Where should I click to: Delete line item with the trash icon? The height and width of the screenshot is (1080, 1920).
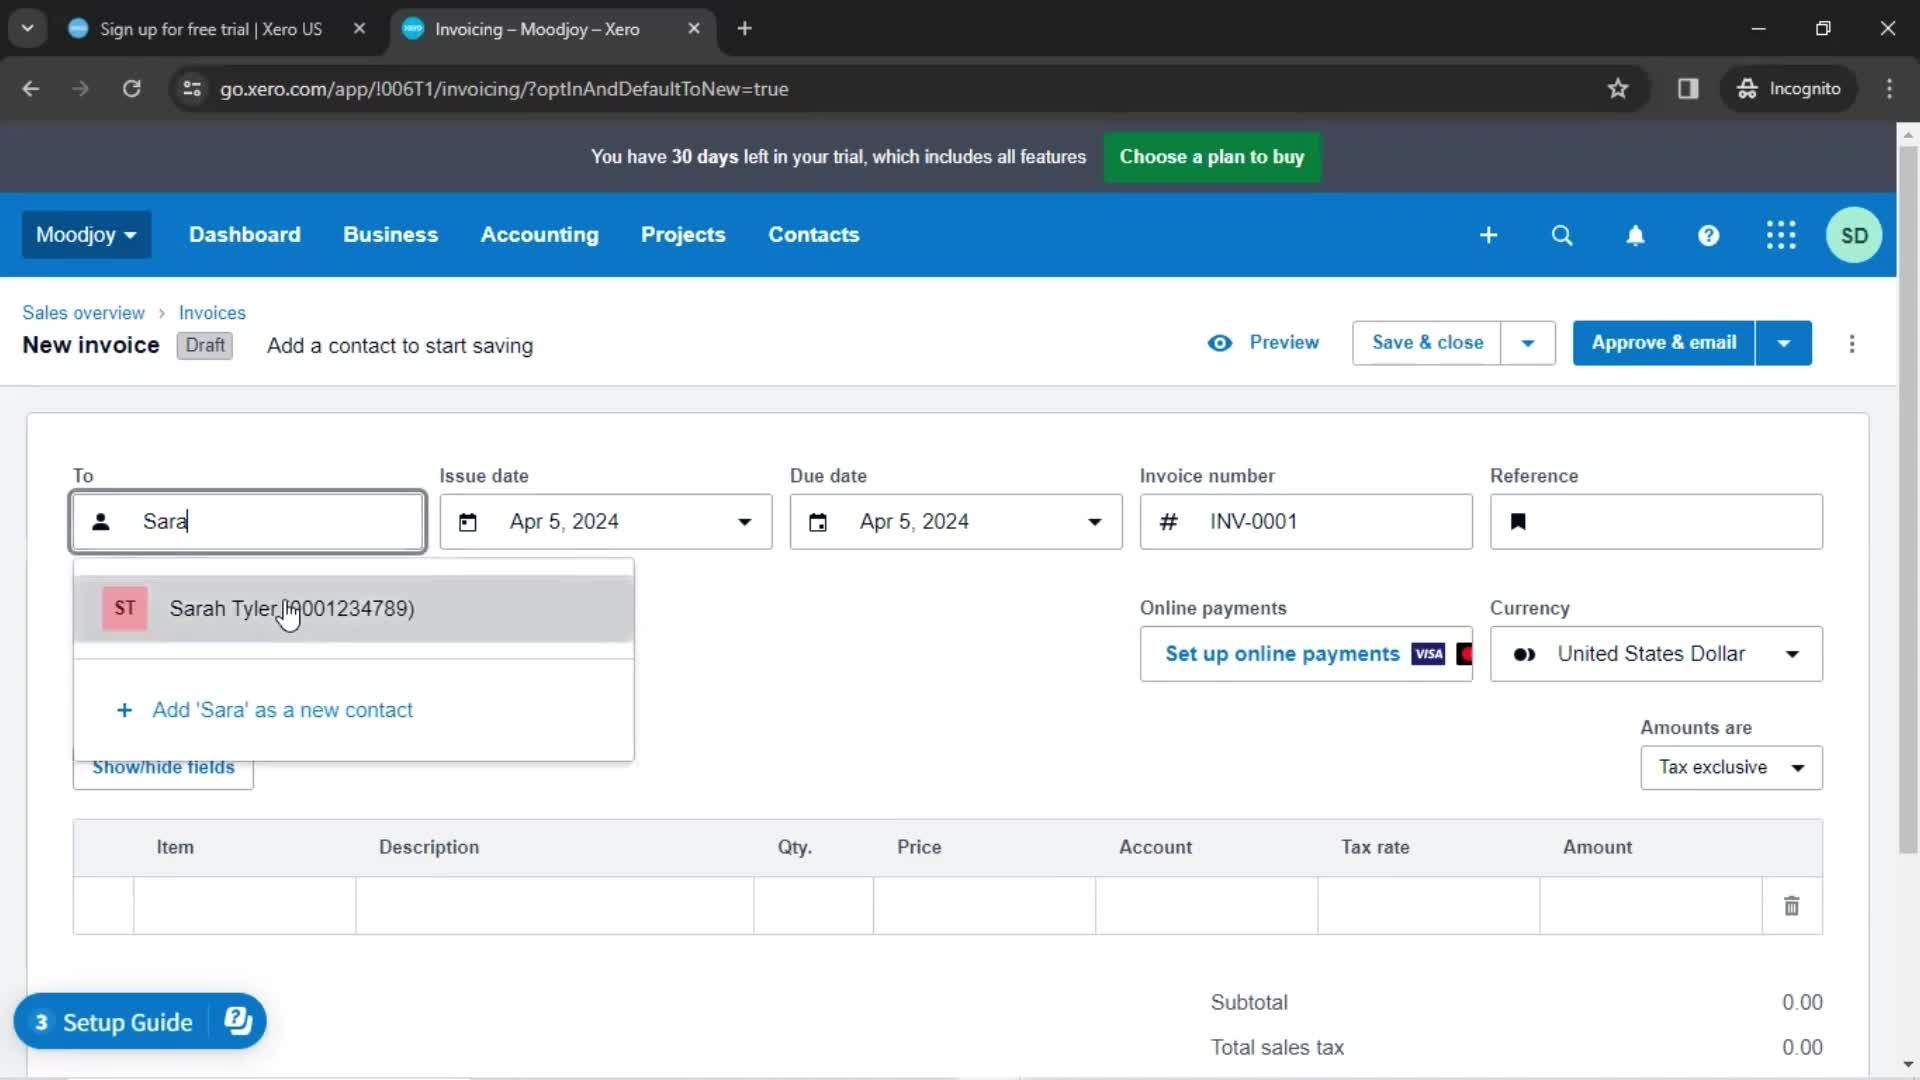click(1791, 906)
